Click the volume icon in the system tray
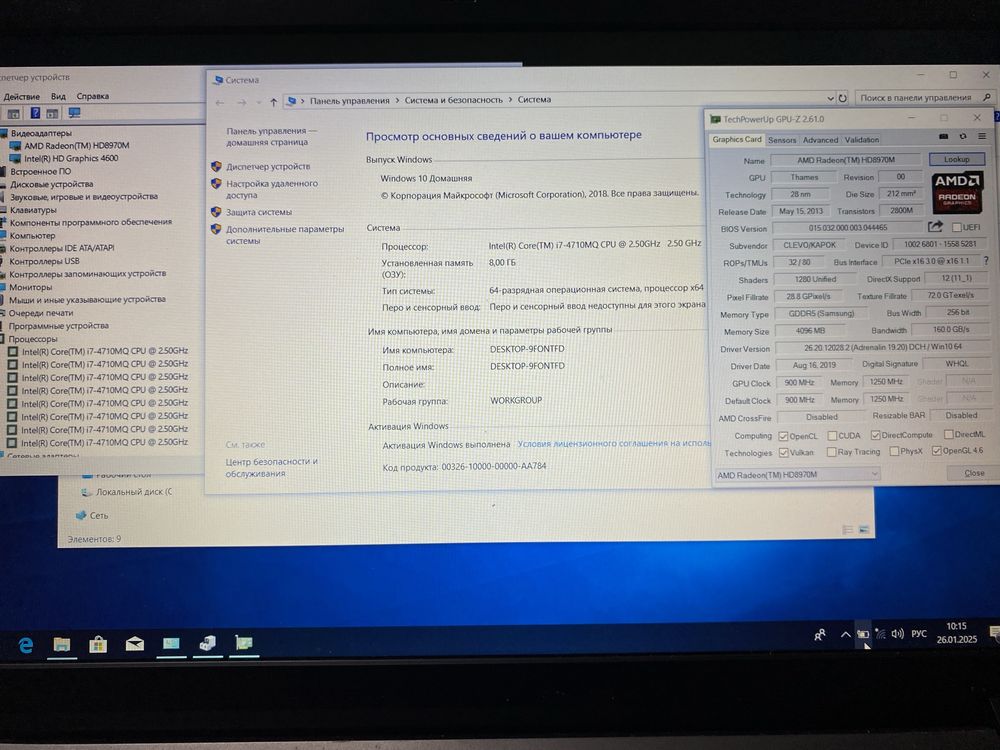 [x=897, y=633]
